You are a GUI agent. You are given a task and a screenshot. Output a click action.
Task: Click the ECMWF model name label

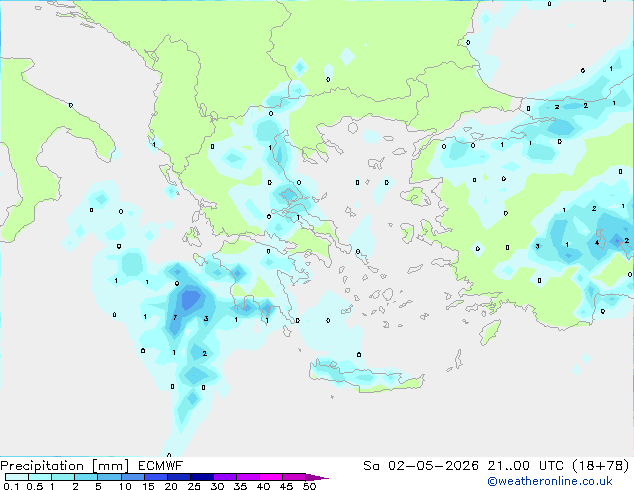point(161,465)
